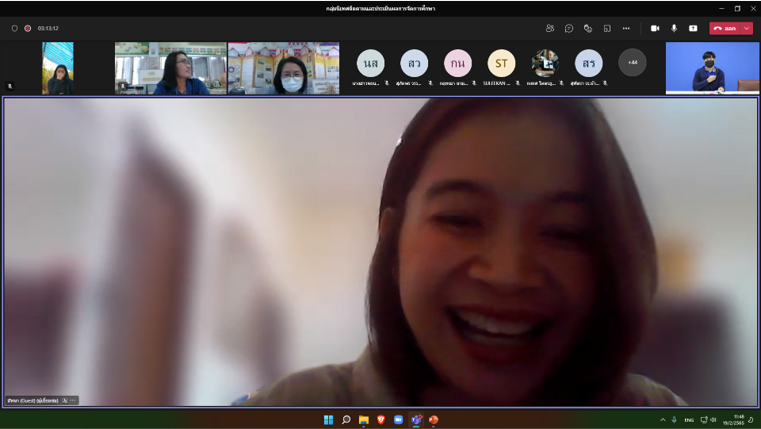Select the sign language interpreter video tile
Image resolution: width=761 pixels, height=429 pixels.
pyautogui.click(x=712, y=68)
